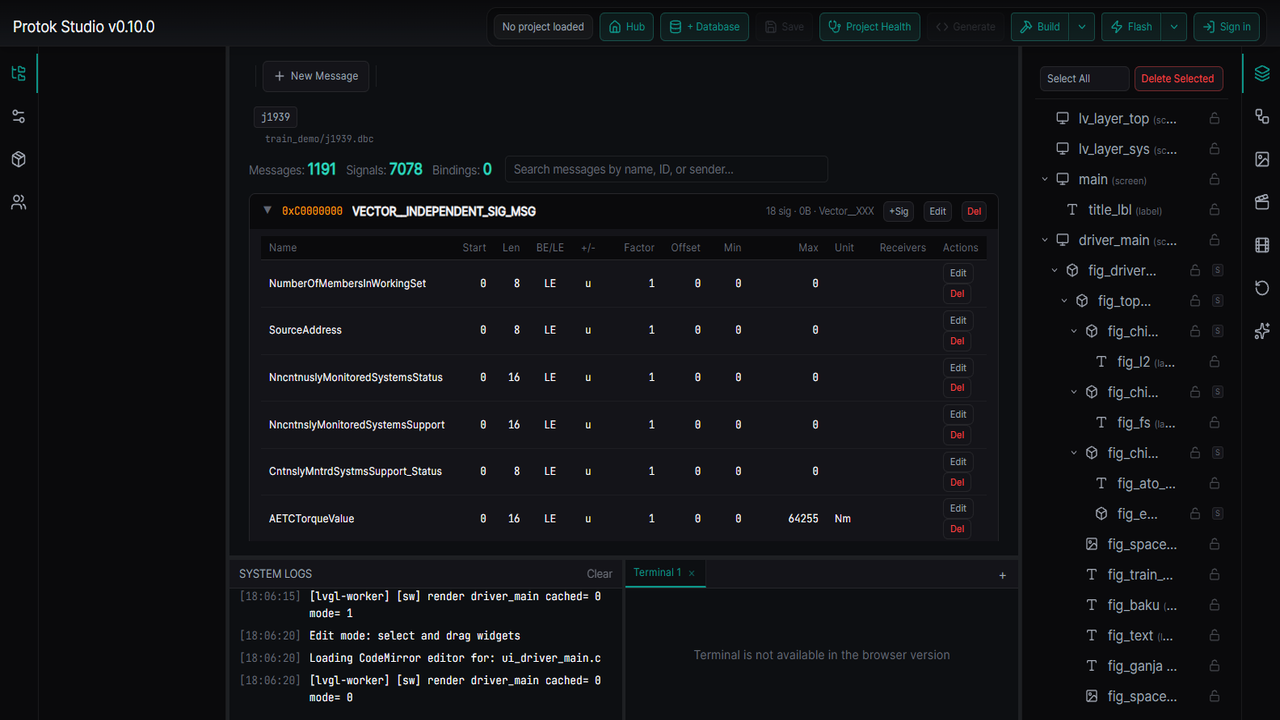Toggle lock on fig_l2 label
The image size is (1280, 720).
coord(1215,362)
